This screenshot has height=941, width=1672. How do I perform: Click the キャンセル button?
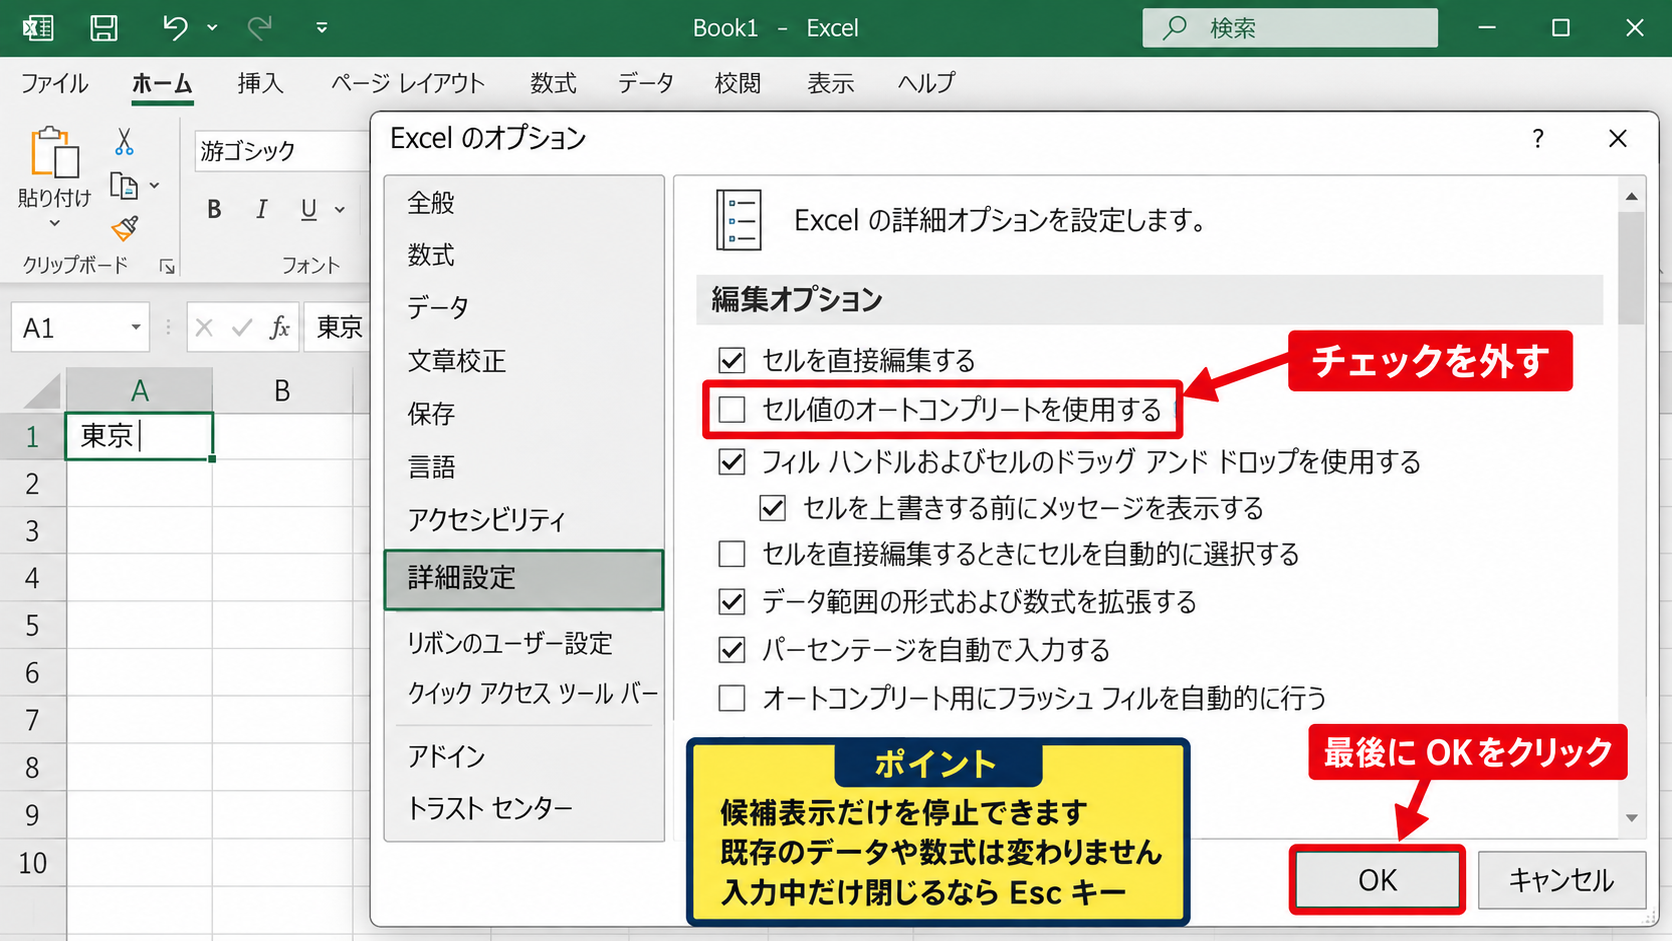pos(1561,880)
